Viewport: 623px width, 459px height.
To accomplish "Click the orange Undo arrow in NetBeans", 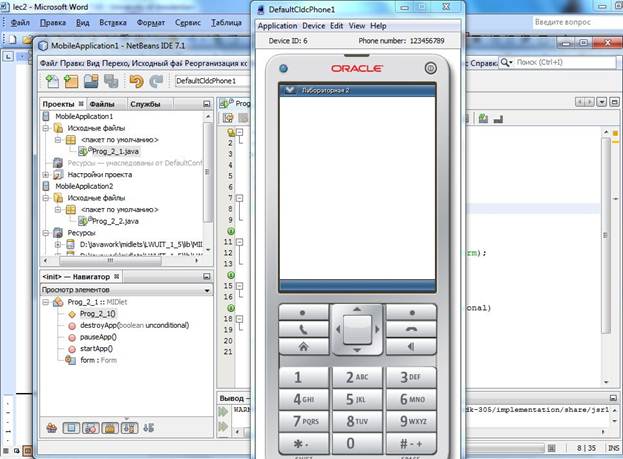I will pyautogui.click(x=136, y=81).
